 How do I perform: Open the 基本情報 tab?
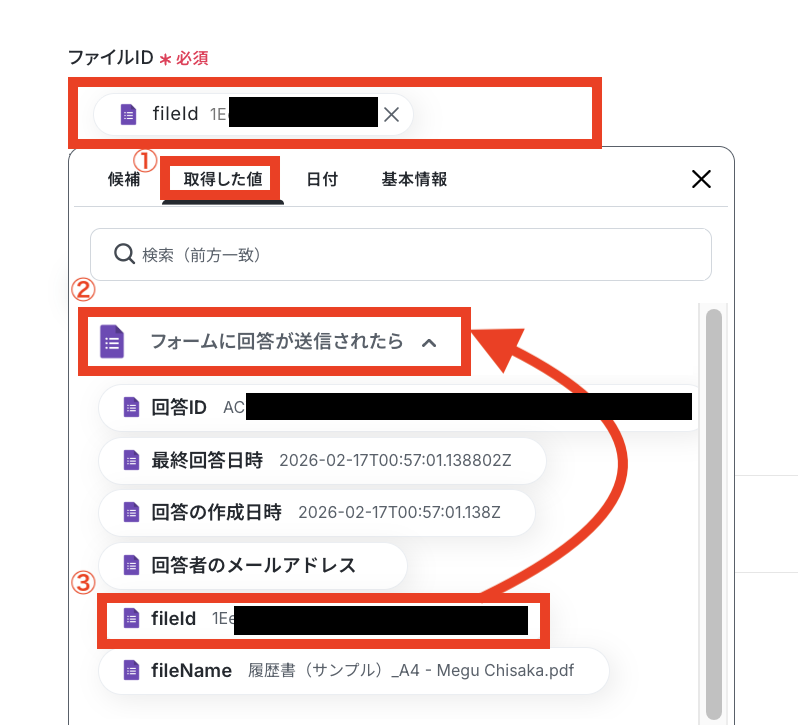point(414,179)
